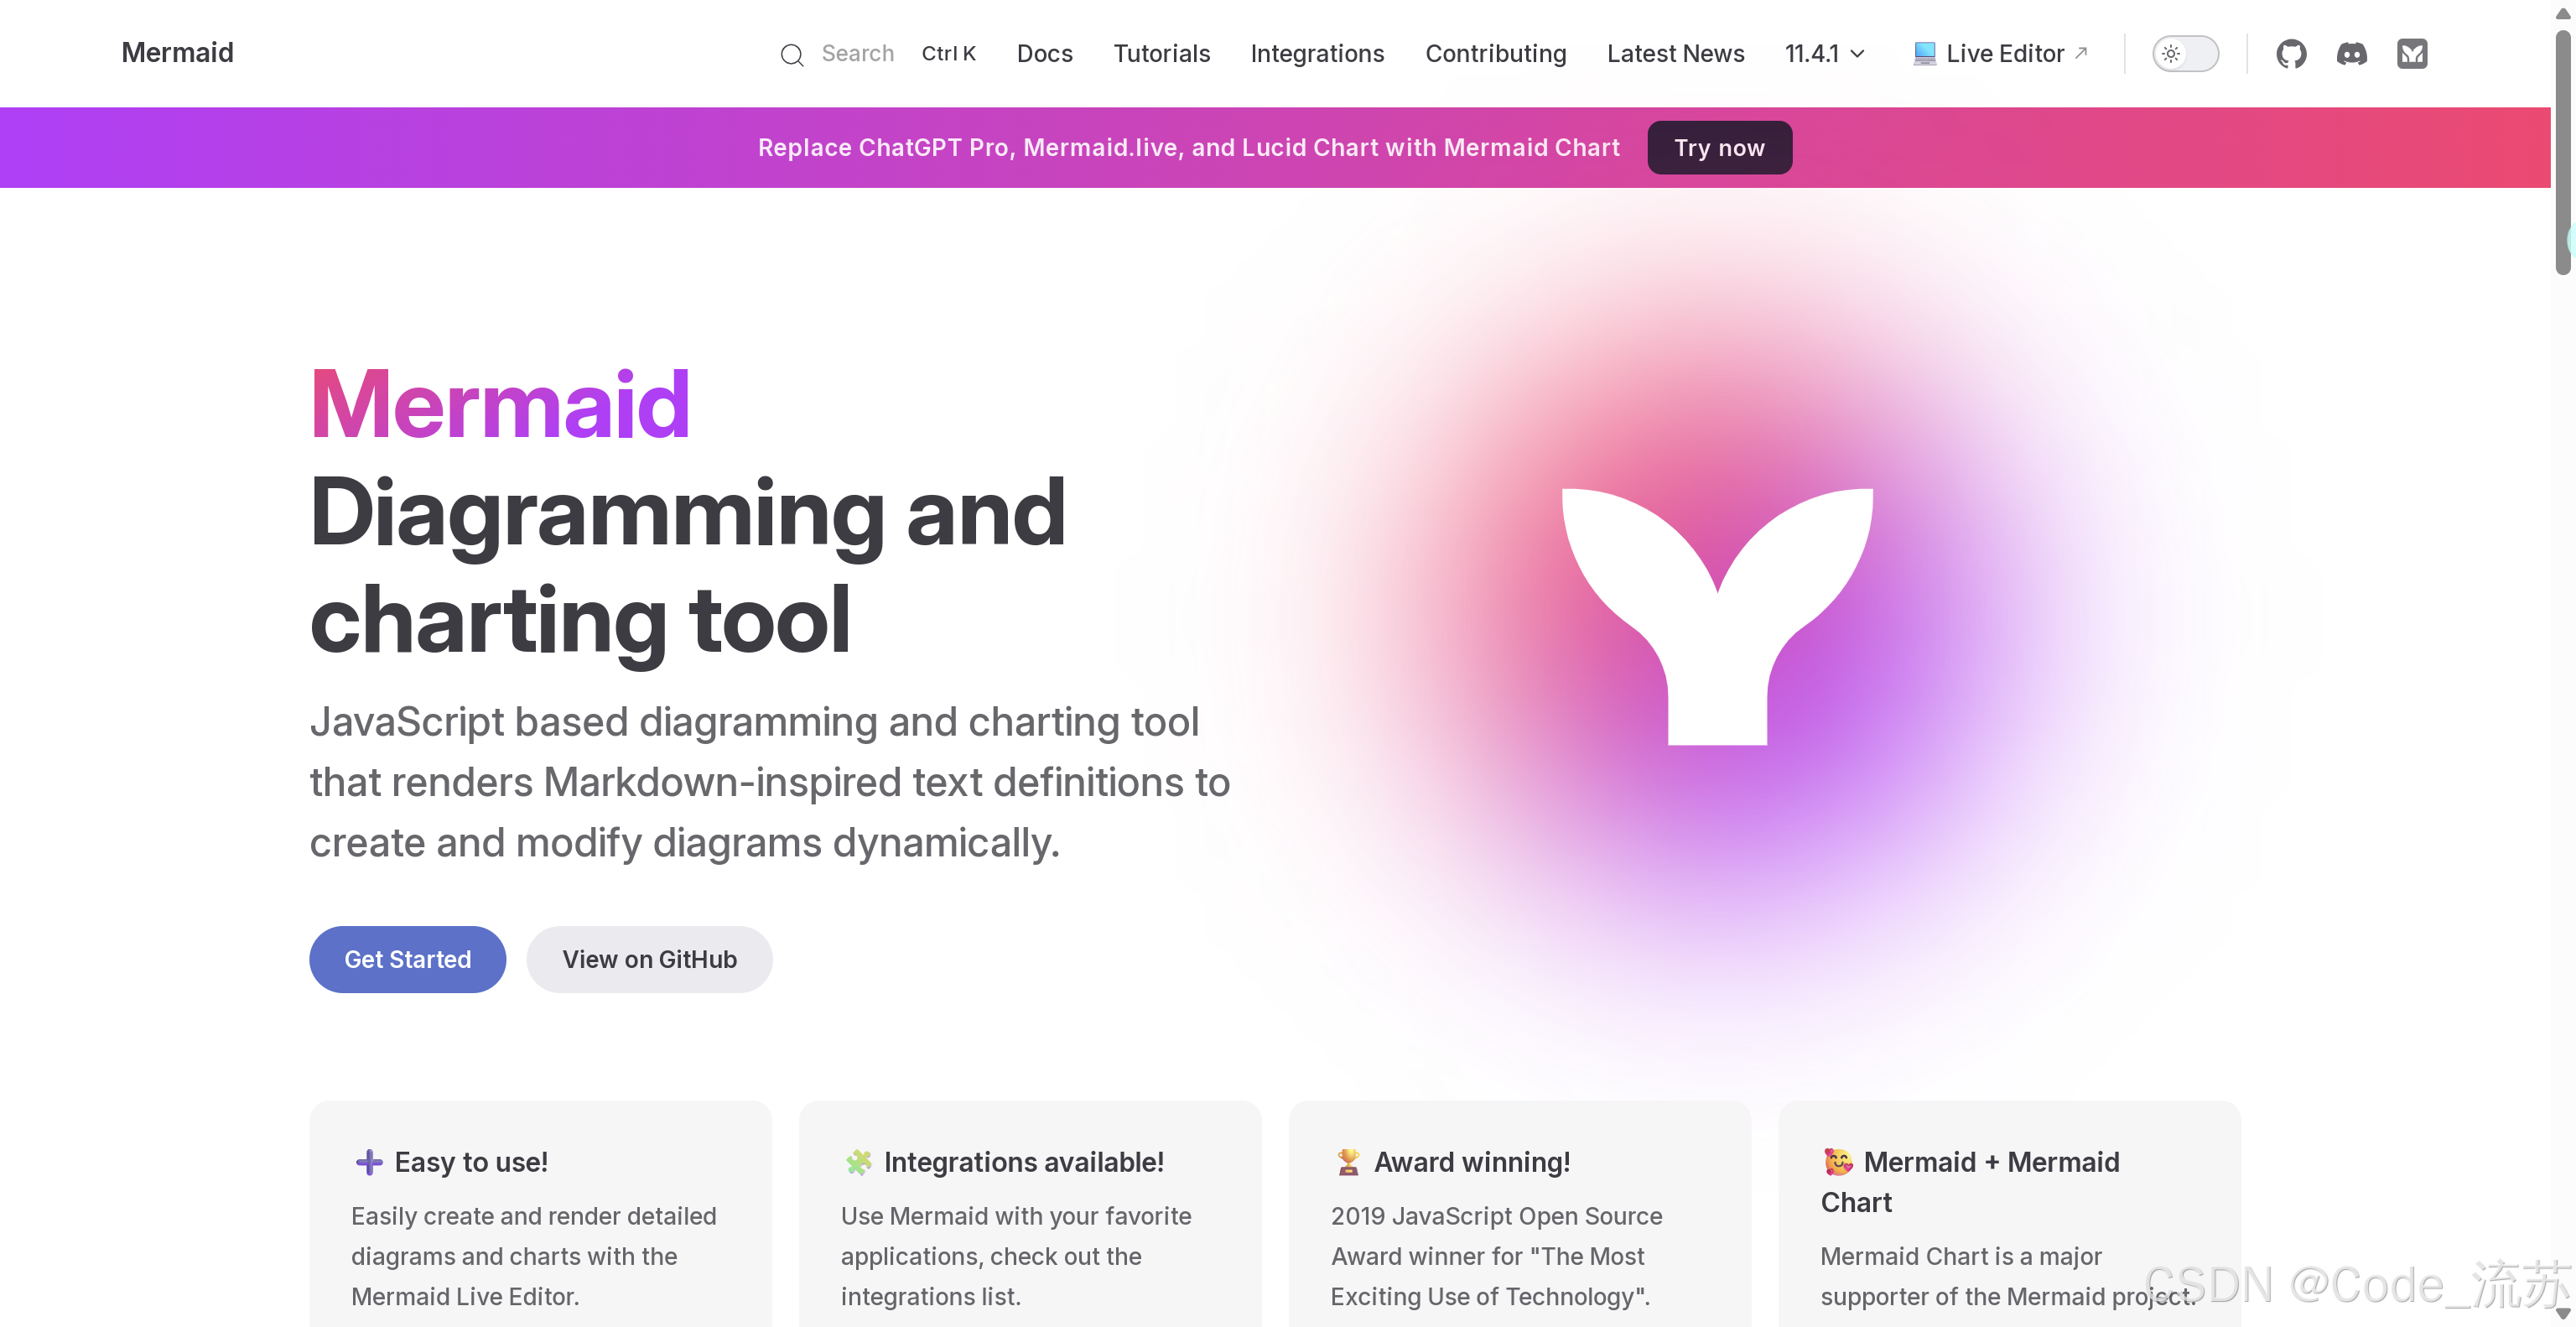Click the scrollbar up arrow
The width and height of the screenshot is (2576, 1327).
coord(2562,13)
